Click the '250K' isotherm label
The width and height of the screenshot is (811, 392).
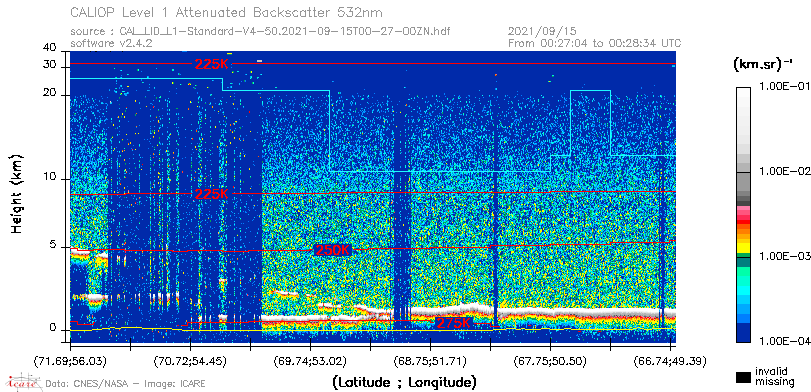coord(333,250)
